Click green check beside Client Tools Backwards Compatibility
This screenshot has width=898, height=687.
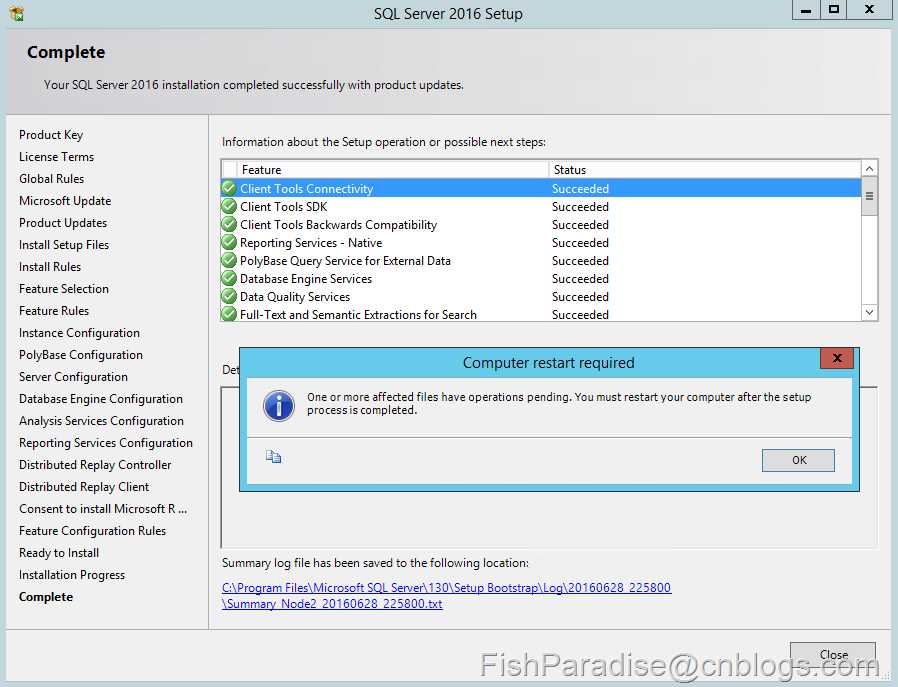click(x=229, y=224)
